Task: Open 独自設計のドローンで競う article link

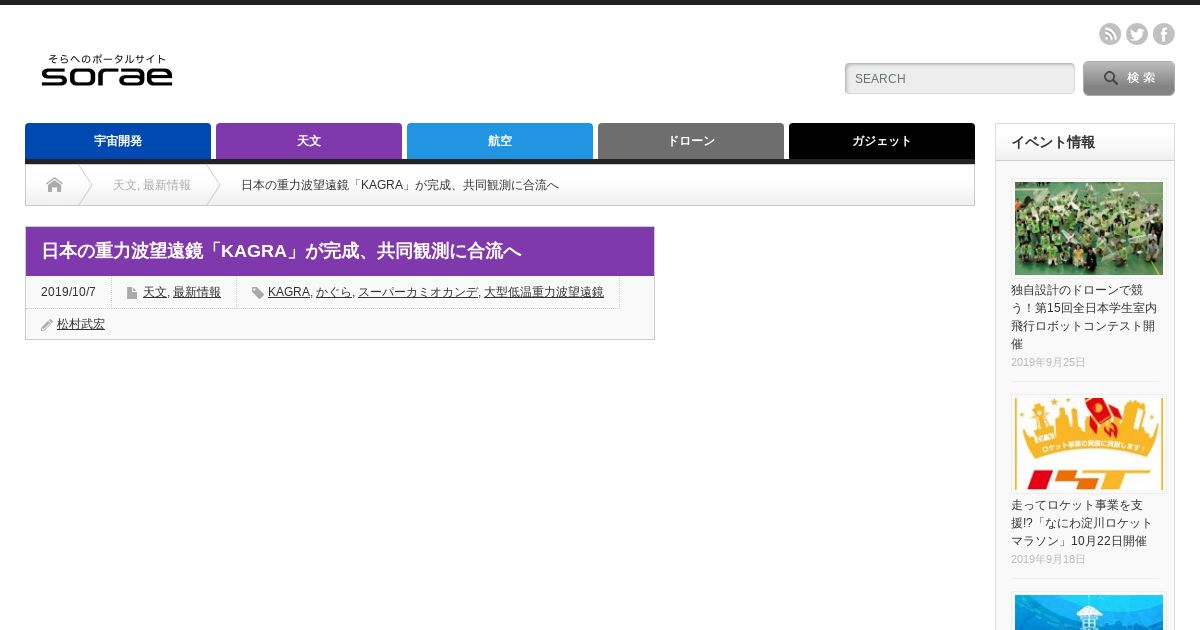Action: click(x=1084, y=317)
